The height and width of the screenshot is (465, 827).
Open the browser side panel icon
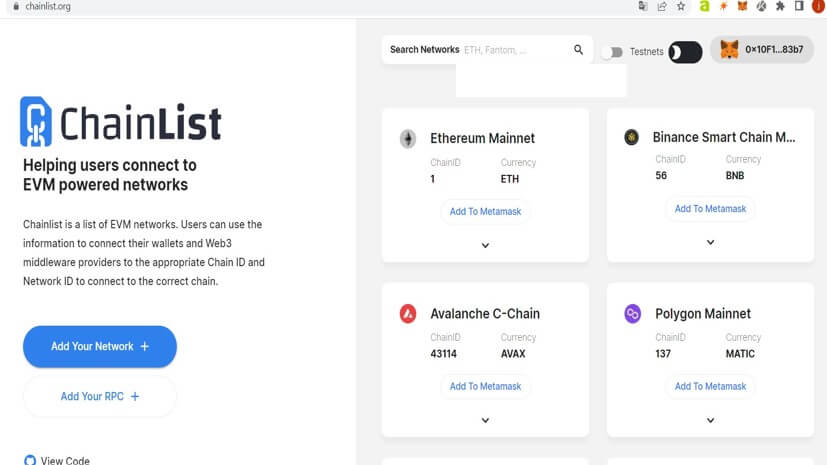click(x=799, y=6)
